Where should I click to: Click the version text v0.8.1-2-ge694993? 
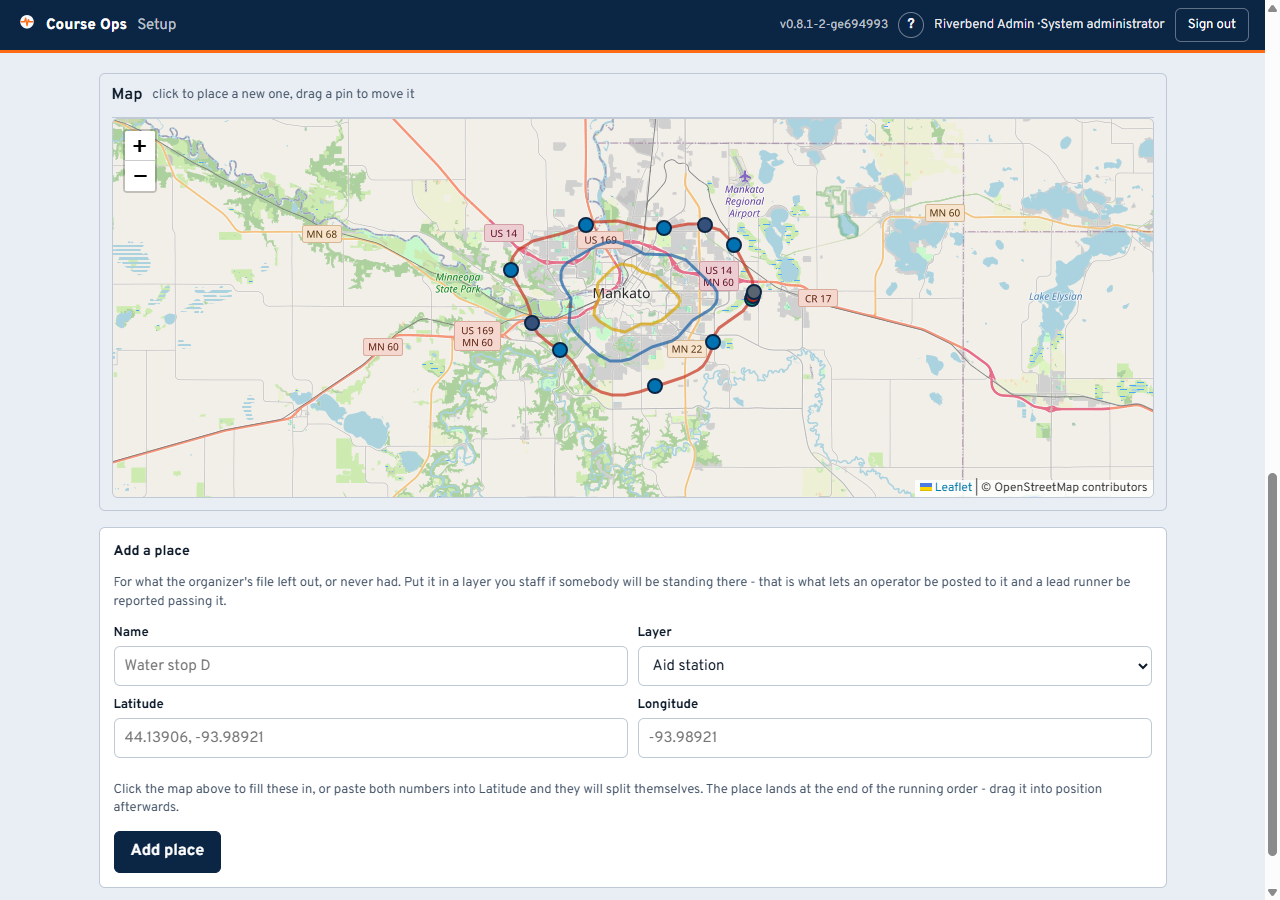[834, 24]
